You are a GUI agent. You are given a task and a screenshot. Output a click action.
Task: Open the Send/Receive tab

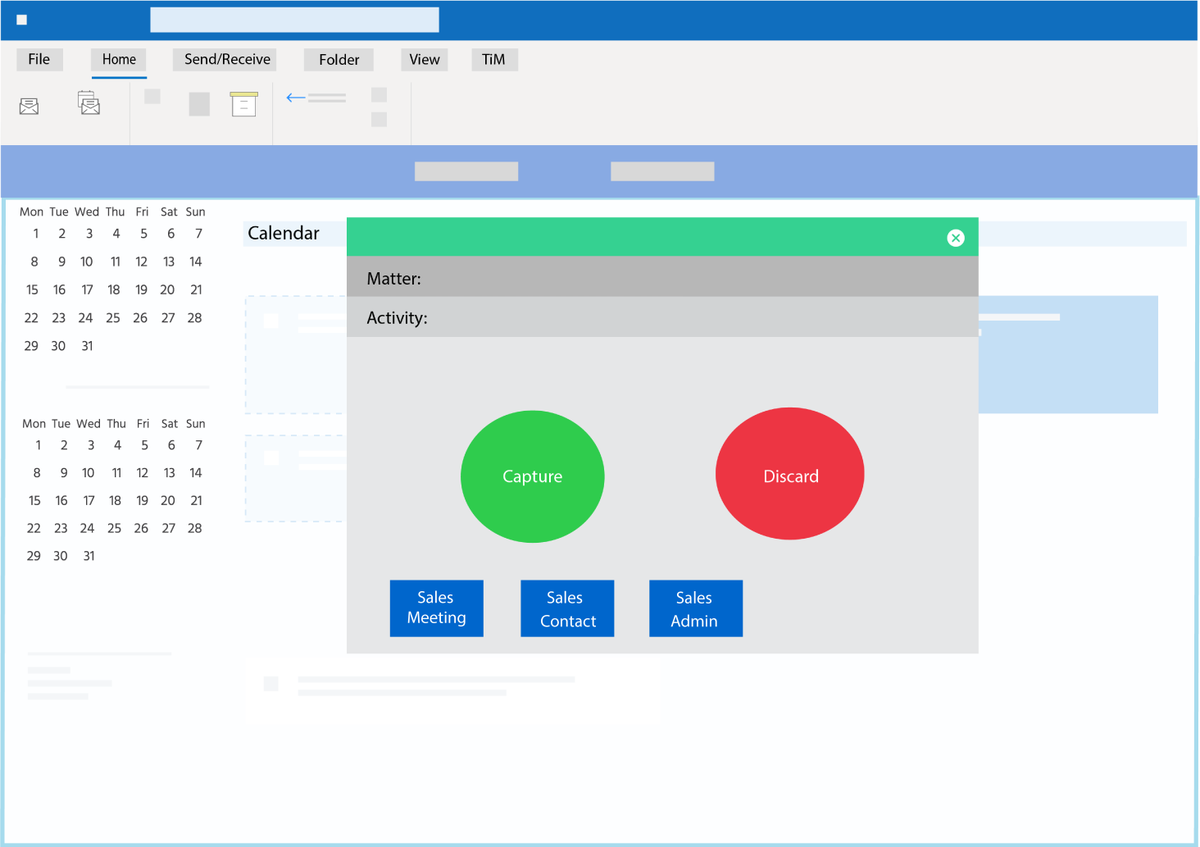(227, 59)
